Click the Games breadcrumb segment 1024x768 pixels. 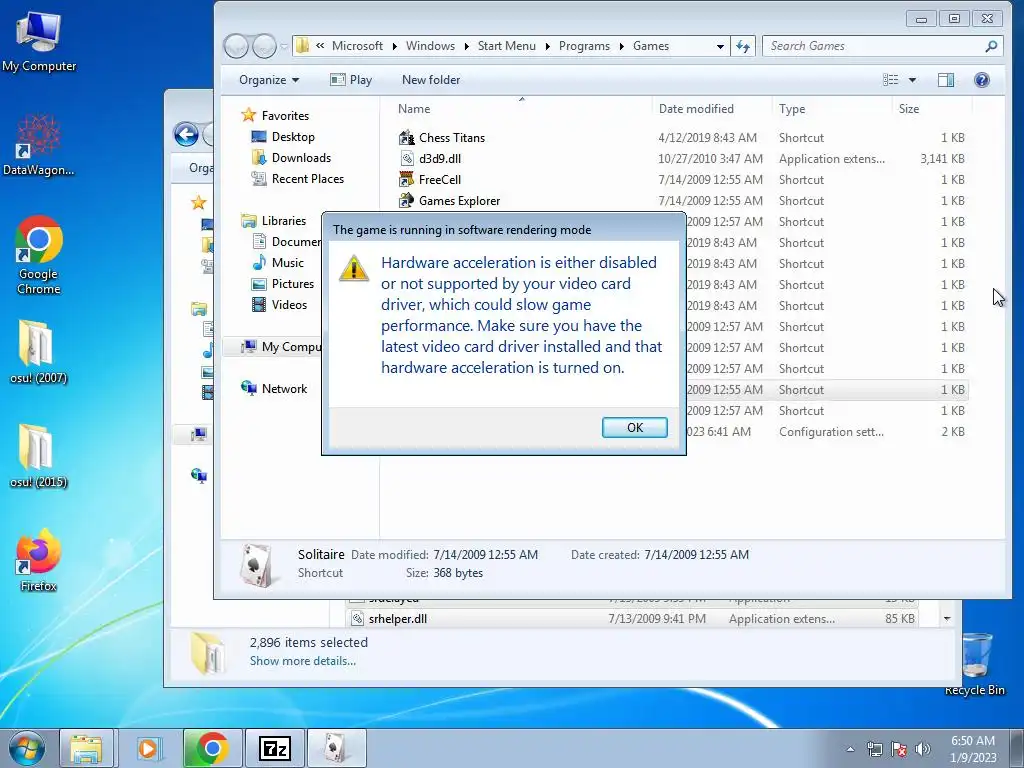pyautogui.click(x=650, y=46)
